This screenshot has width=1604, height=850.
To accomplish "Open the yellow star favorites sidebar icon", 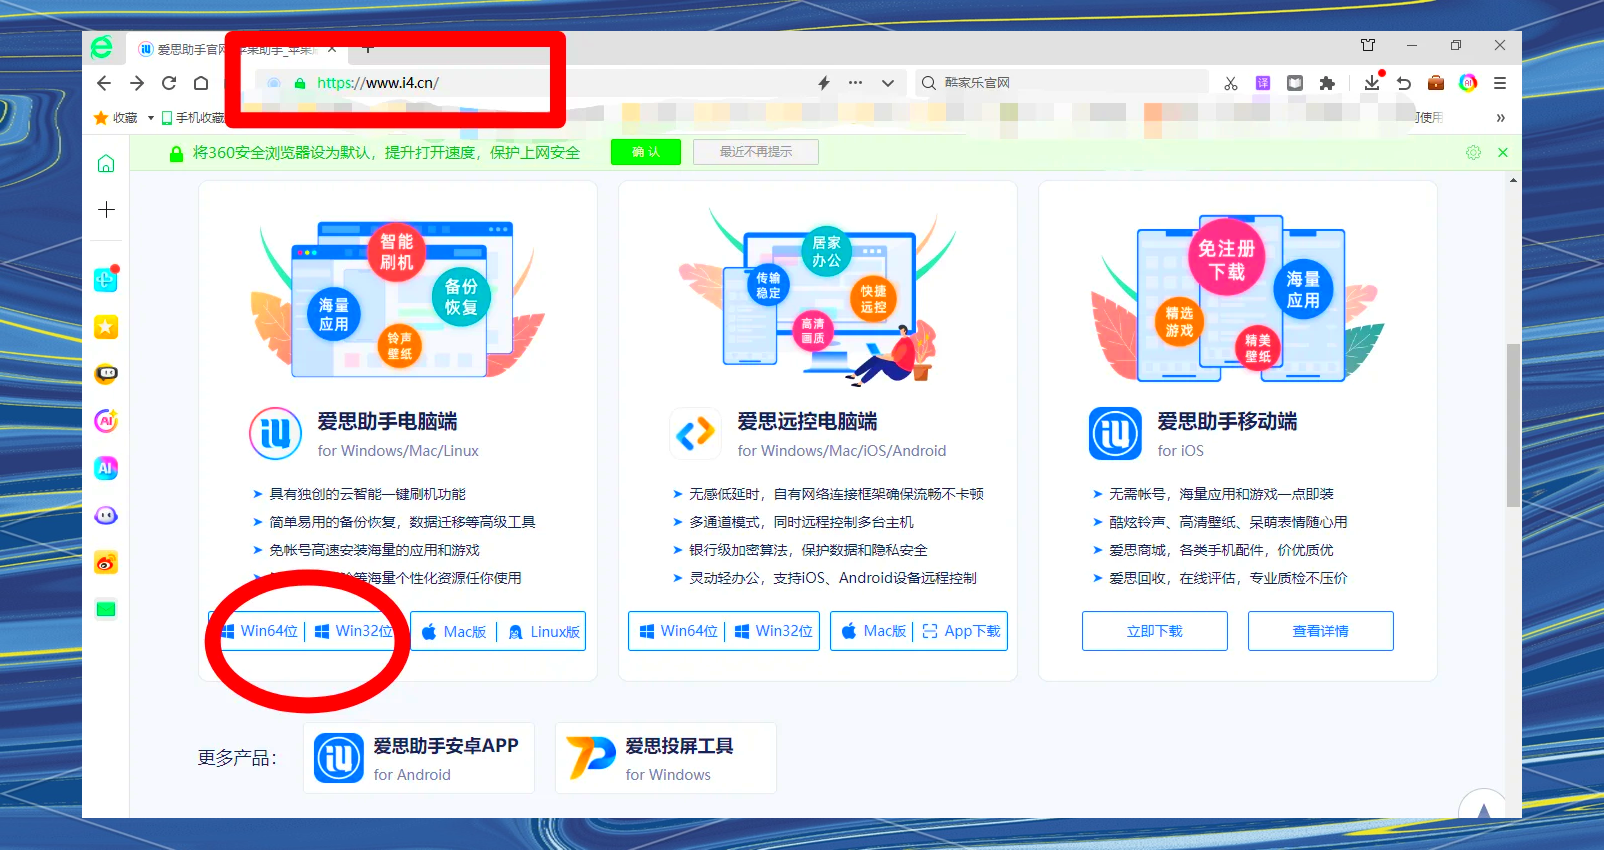I will click(x=106, y=327).
